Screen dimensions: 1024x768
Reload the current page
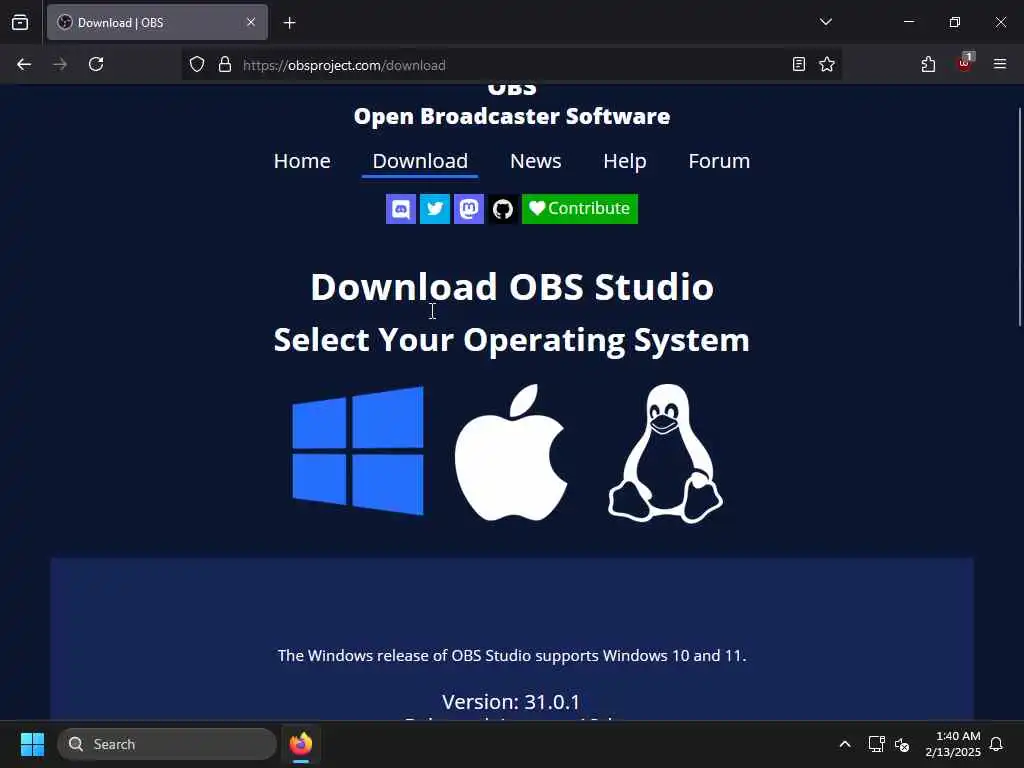coord(96,65)
